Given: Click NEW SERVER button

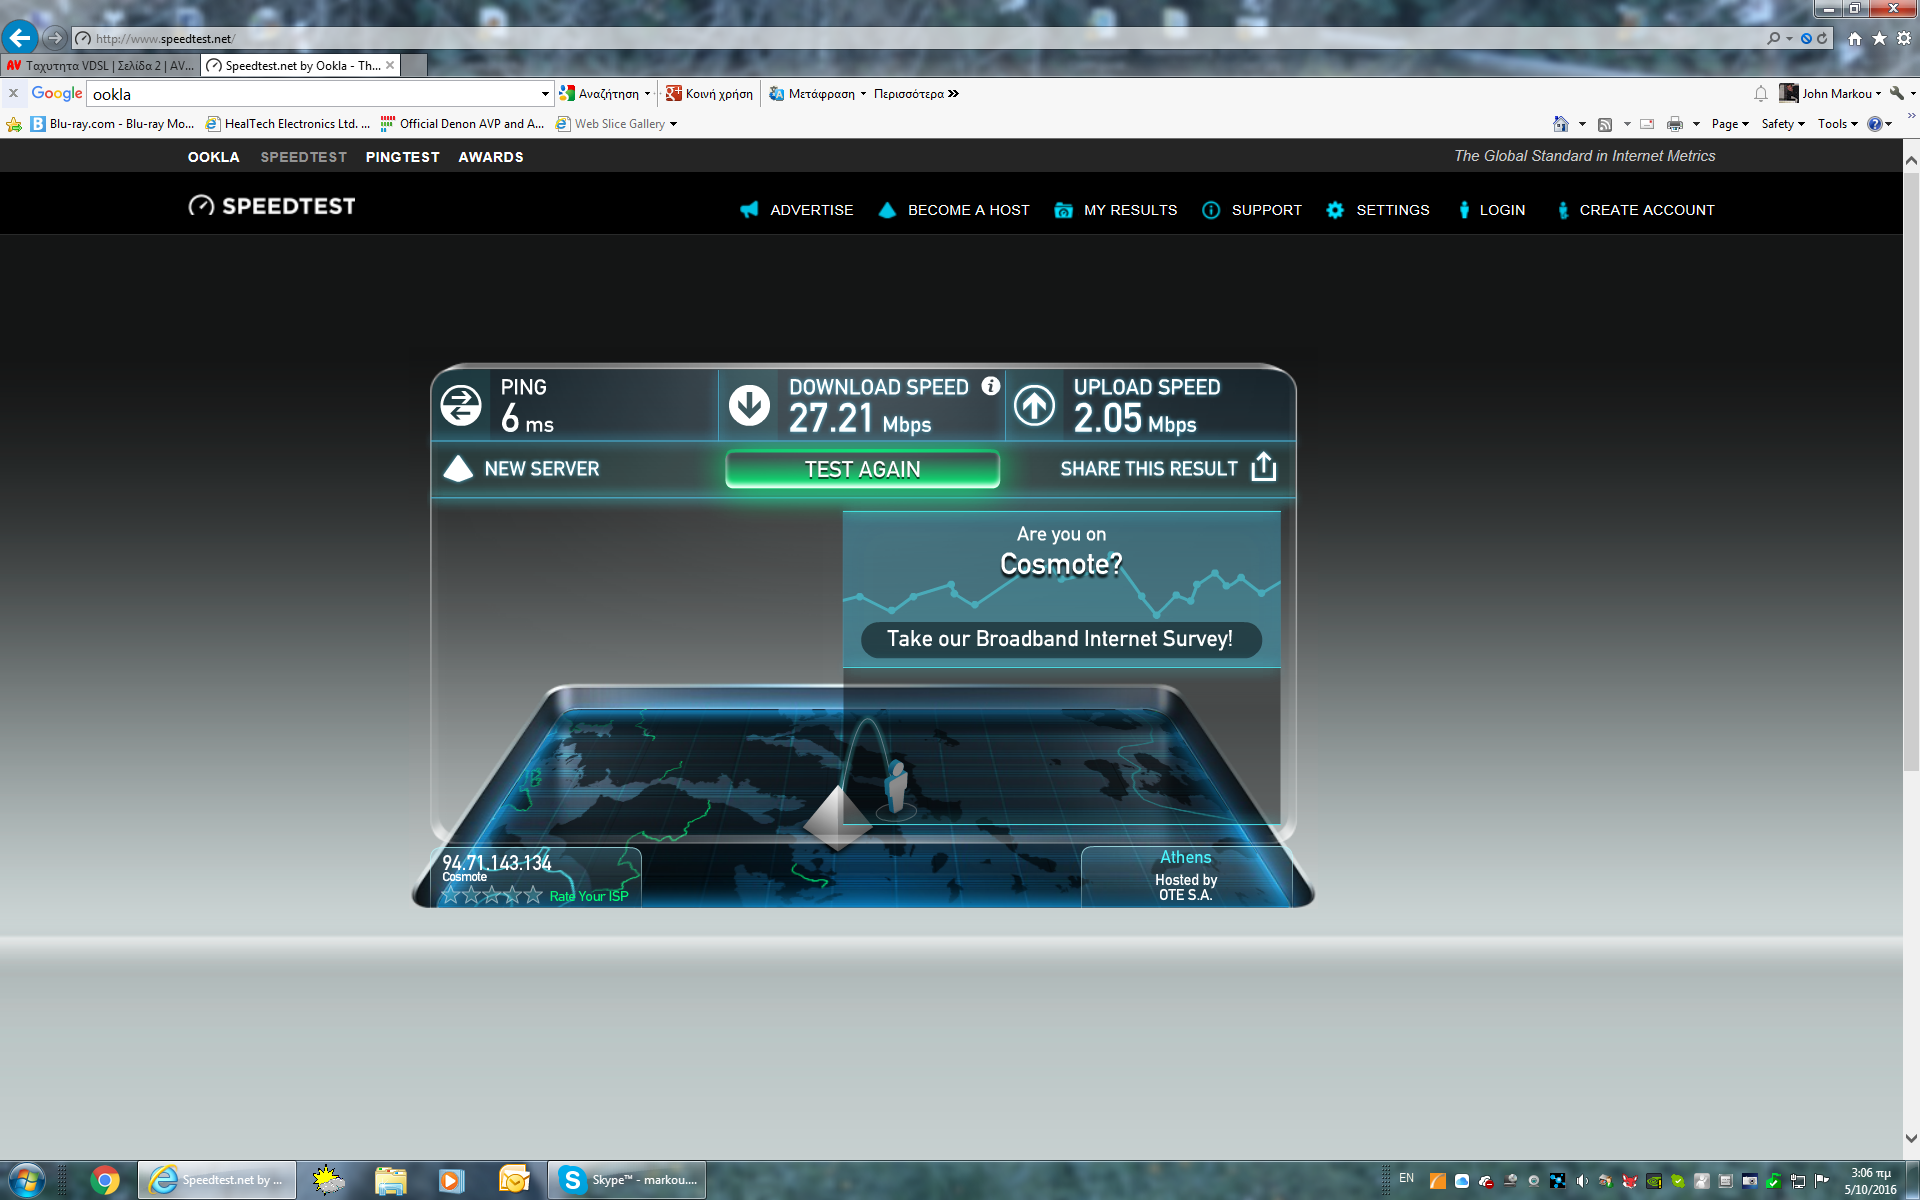Looking at the screenshot, I should click(521, 469).
